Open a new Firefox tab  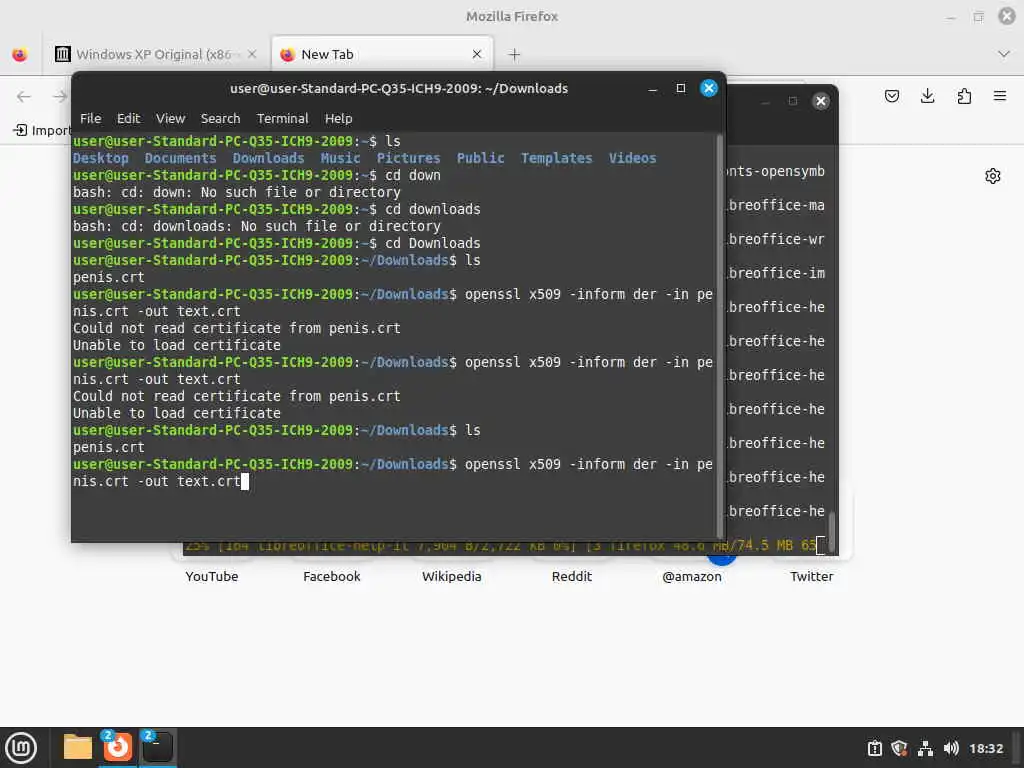click(514, 55)
